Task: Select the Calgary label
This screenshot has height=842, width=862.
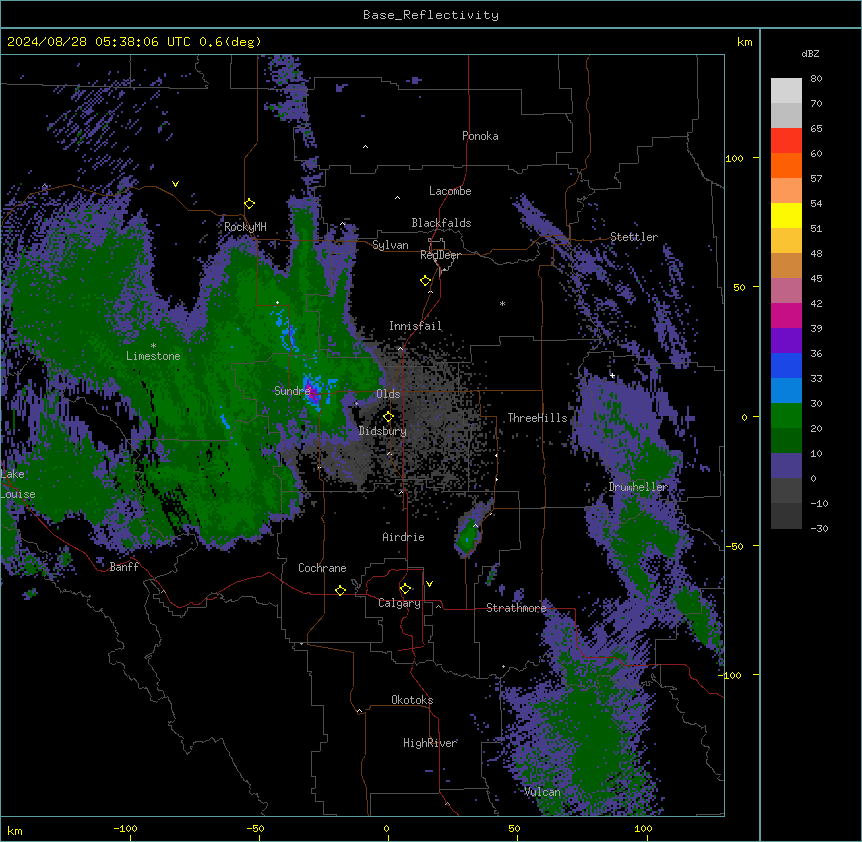Action: [399, 603]
